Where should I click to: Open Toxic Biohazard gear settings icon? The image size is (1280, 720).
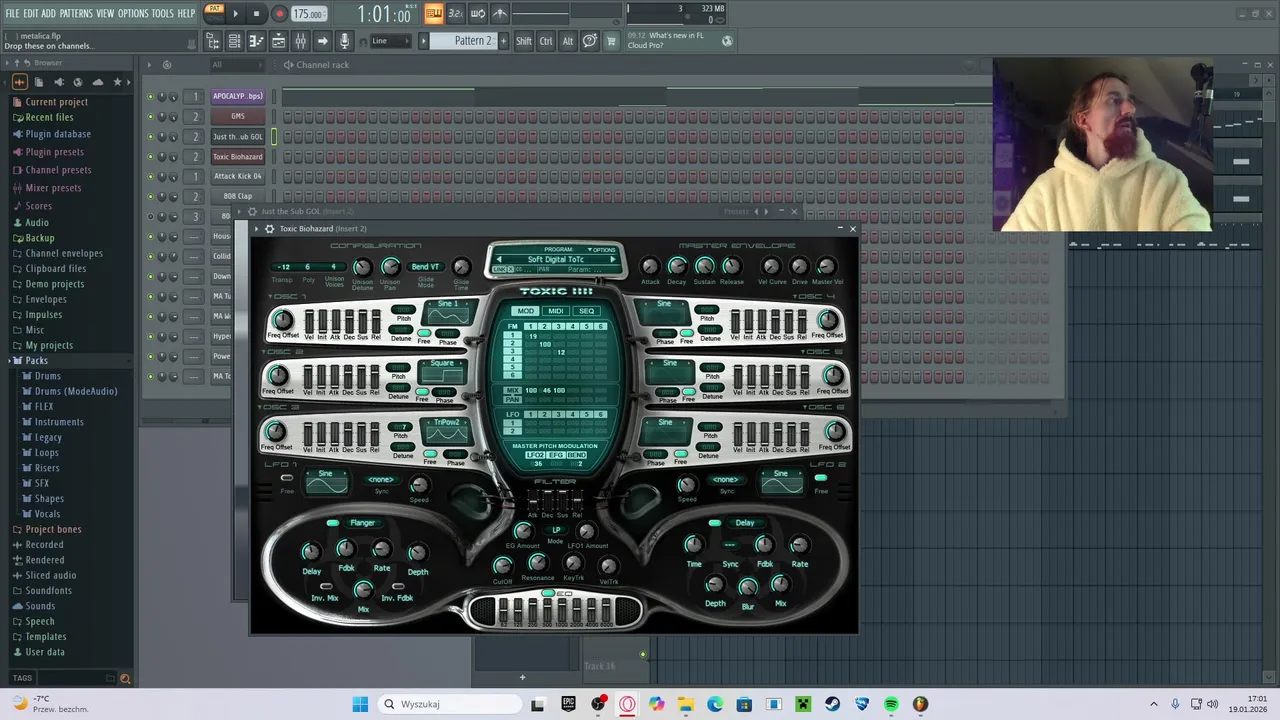tap(270, 229)
